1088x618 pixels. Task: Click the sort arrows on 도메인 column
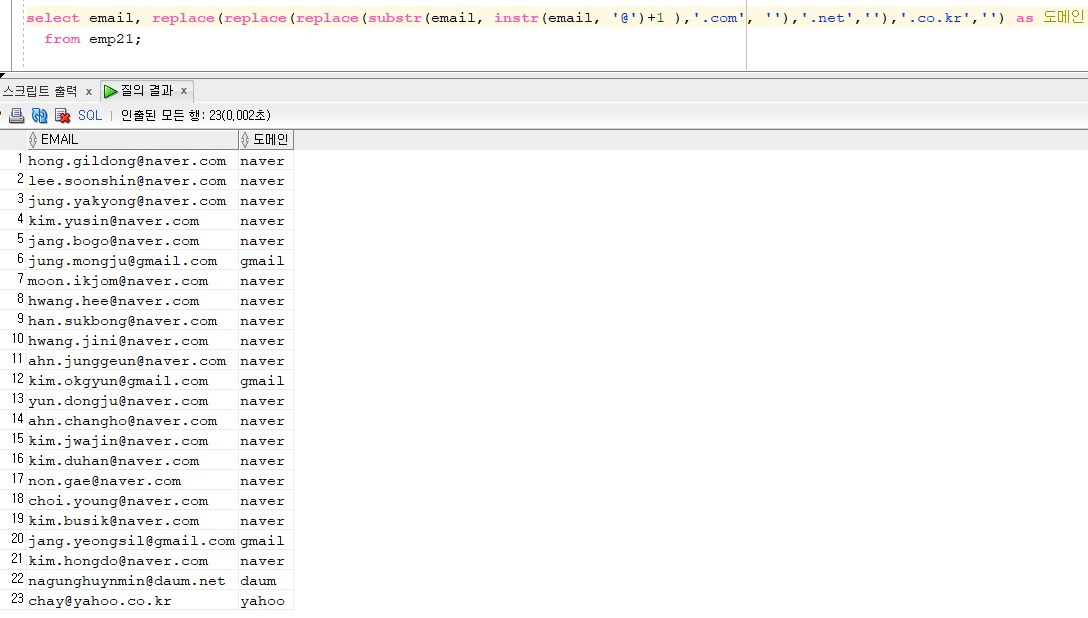(x=244, y=139)
